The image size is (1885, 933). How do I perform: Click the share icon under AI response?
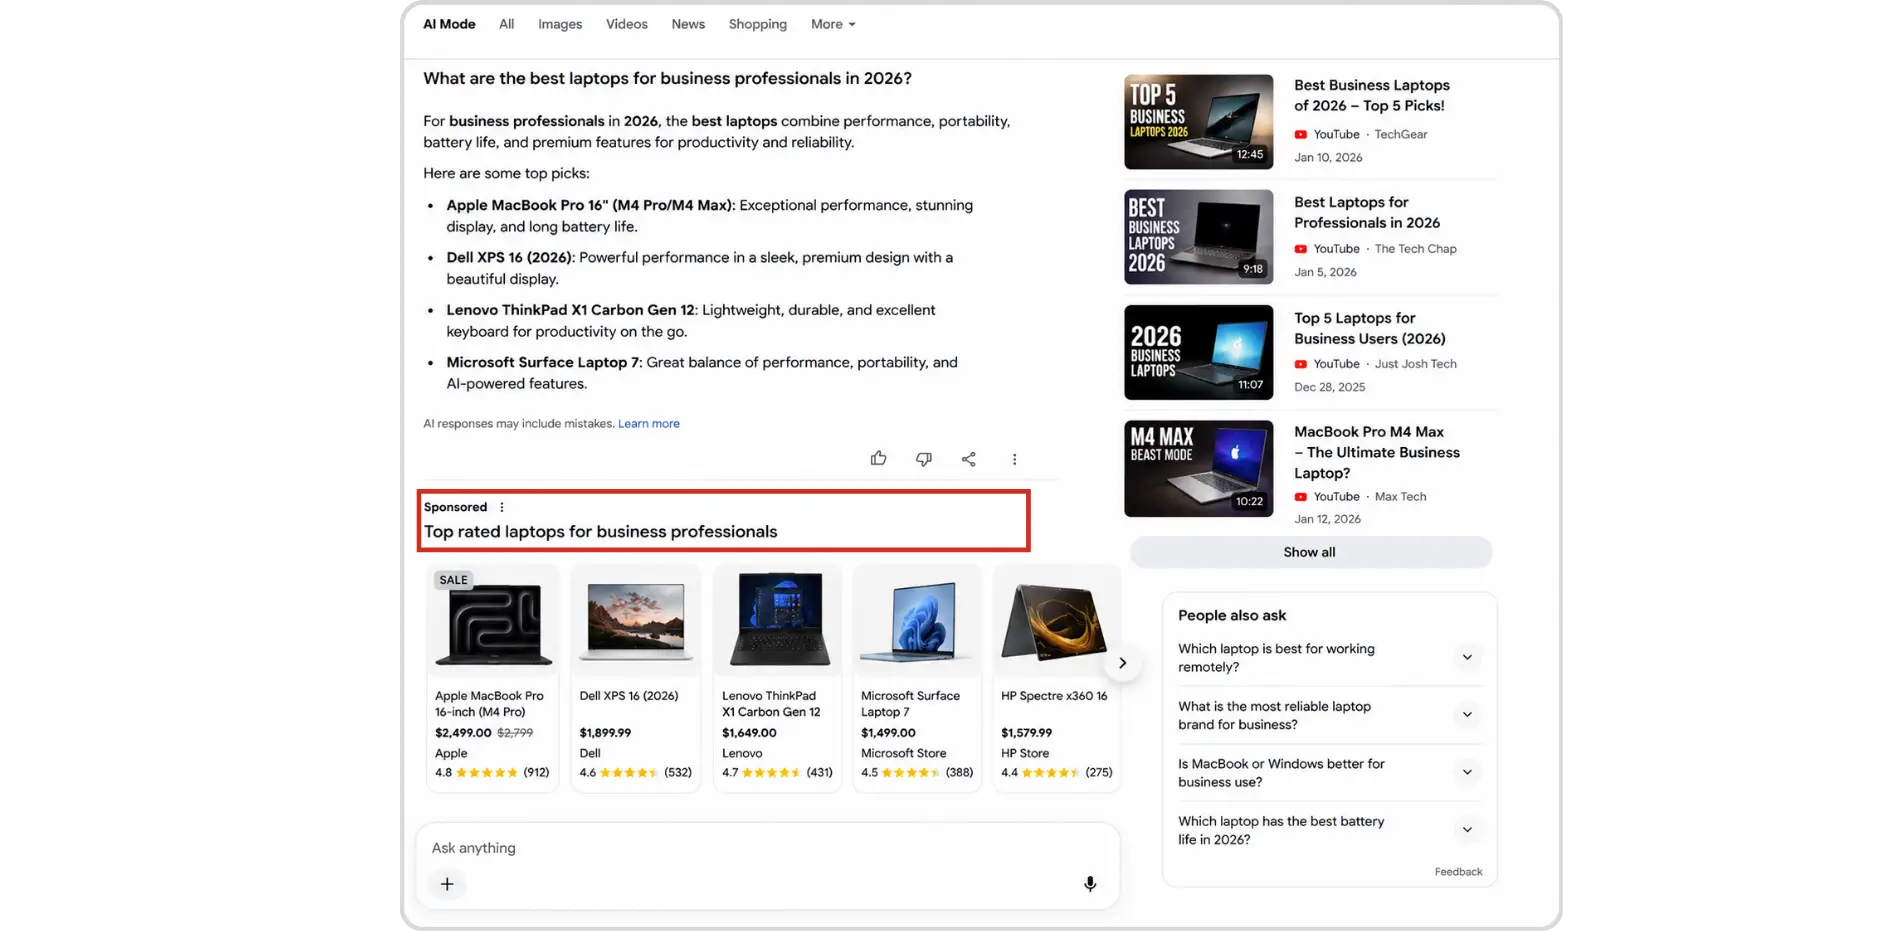click(968, 459)
